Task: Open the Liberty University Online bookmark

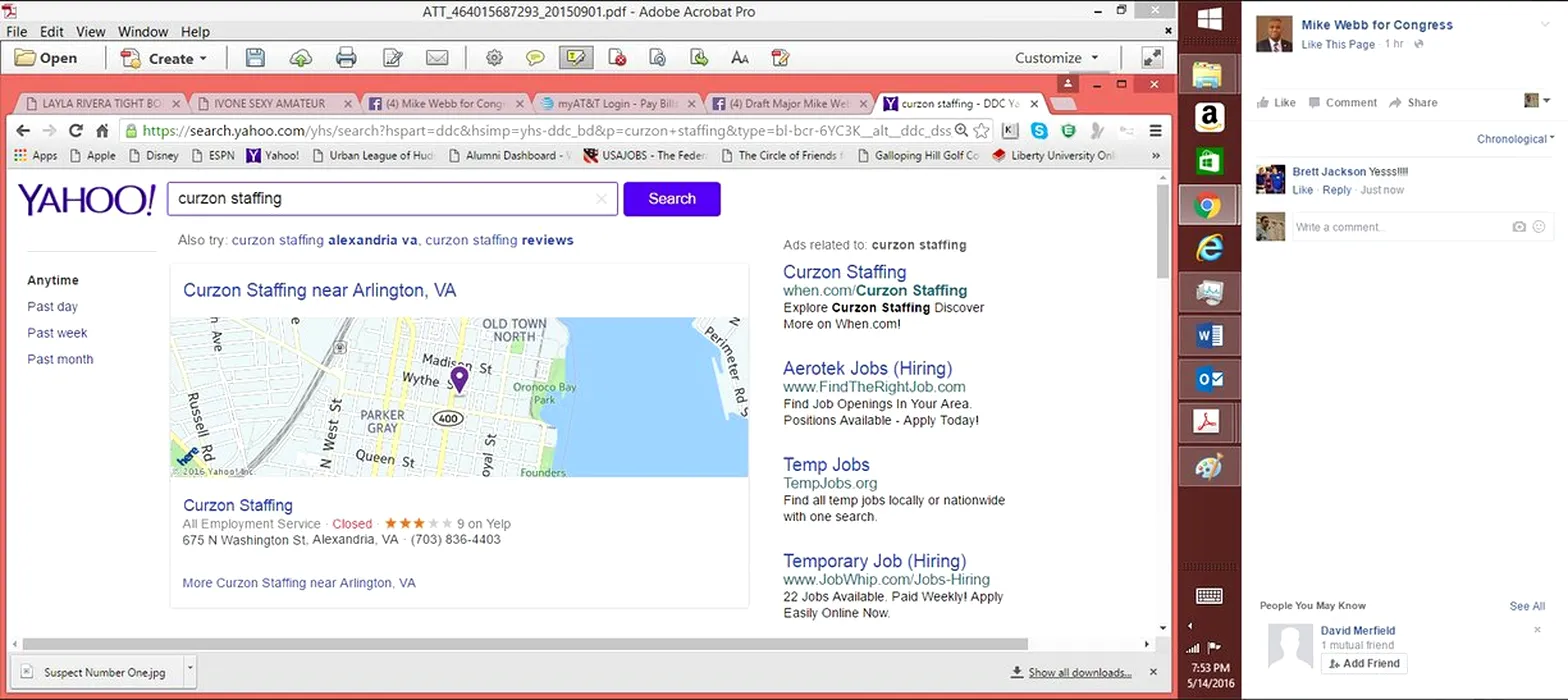Action: click(x=1054, y=155)
